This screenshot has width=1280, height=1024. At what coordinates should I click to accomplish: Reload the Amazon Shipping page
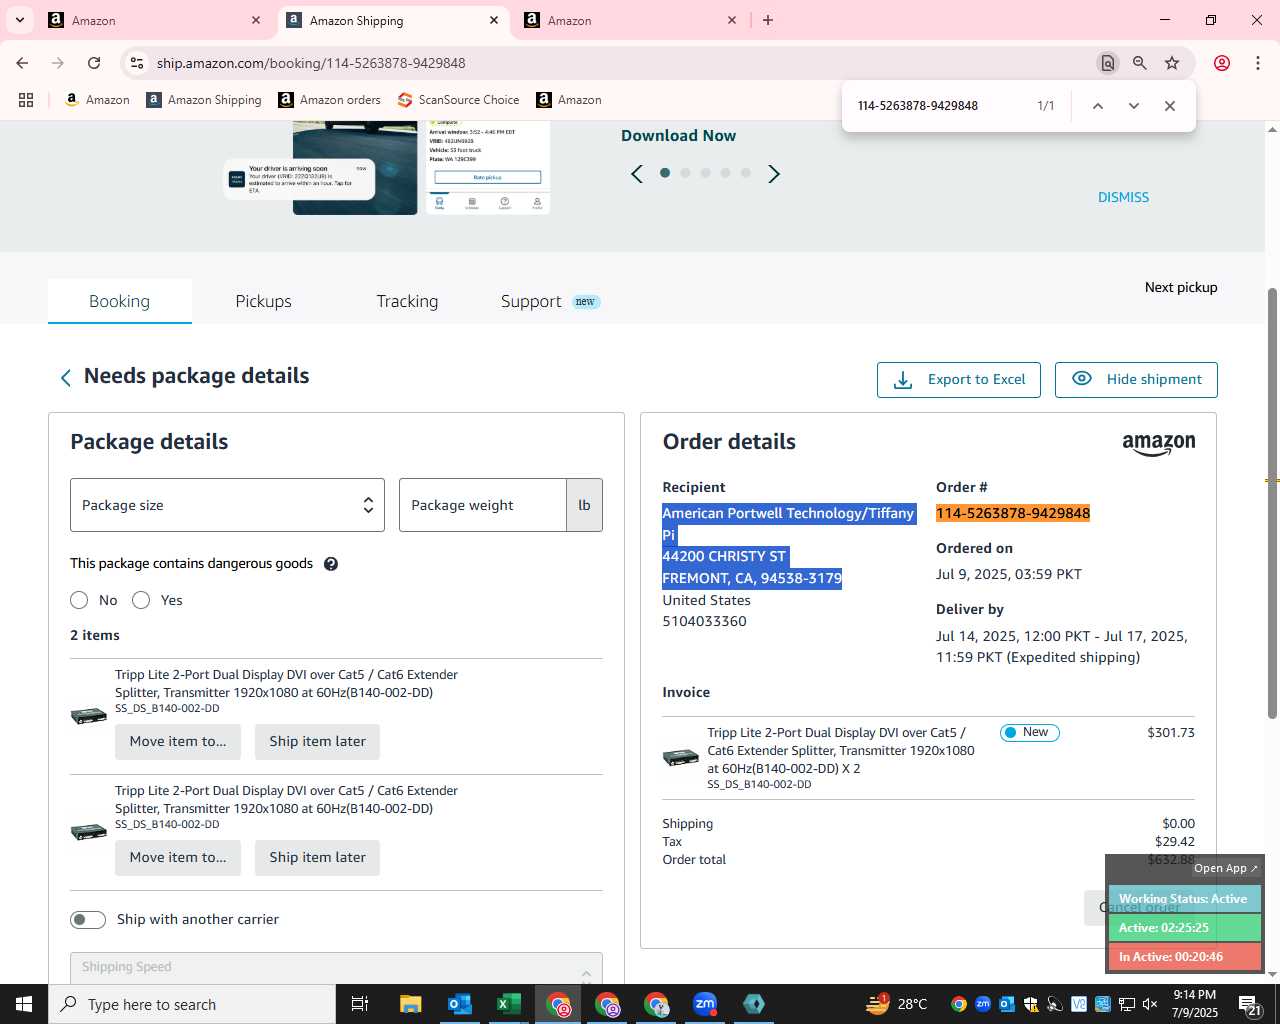(94, 63)
